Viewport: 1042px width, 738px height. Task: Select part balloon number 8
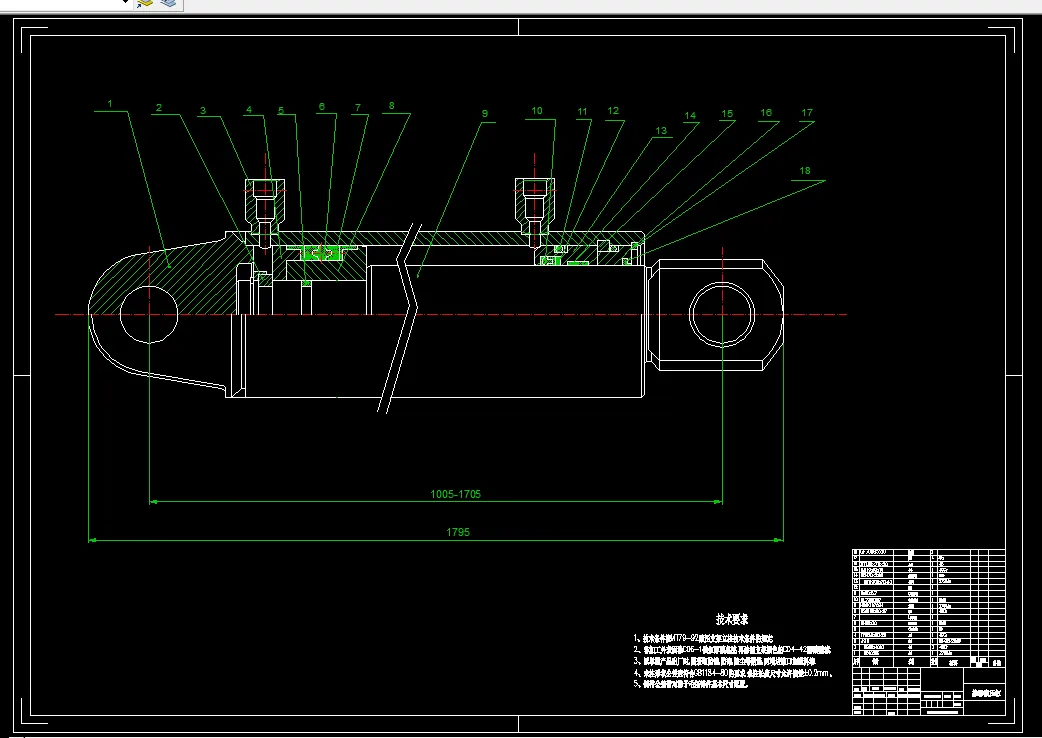[391, 106]
